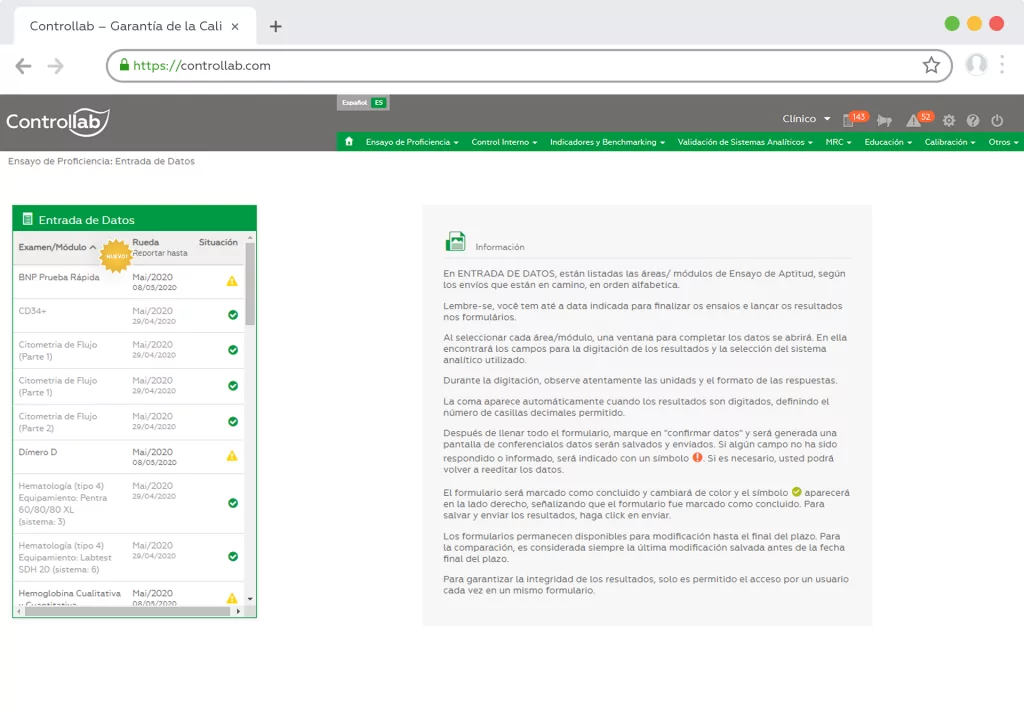Open the settings gear icon
The height and width of the screenshot is (712, 1024).
point(949,121)
